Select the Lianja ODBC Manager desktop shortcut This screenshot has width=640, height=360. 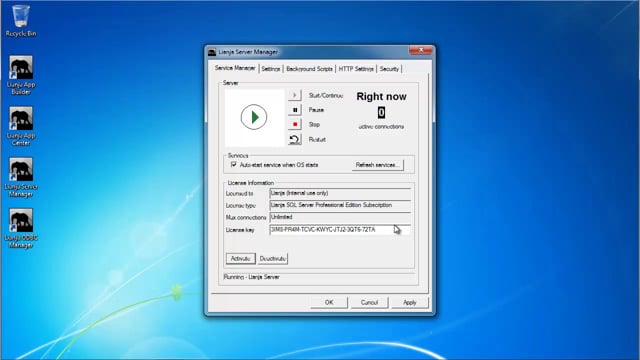(x=21, y=228)
